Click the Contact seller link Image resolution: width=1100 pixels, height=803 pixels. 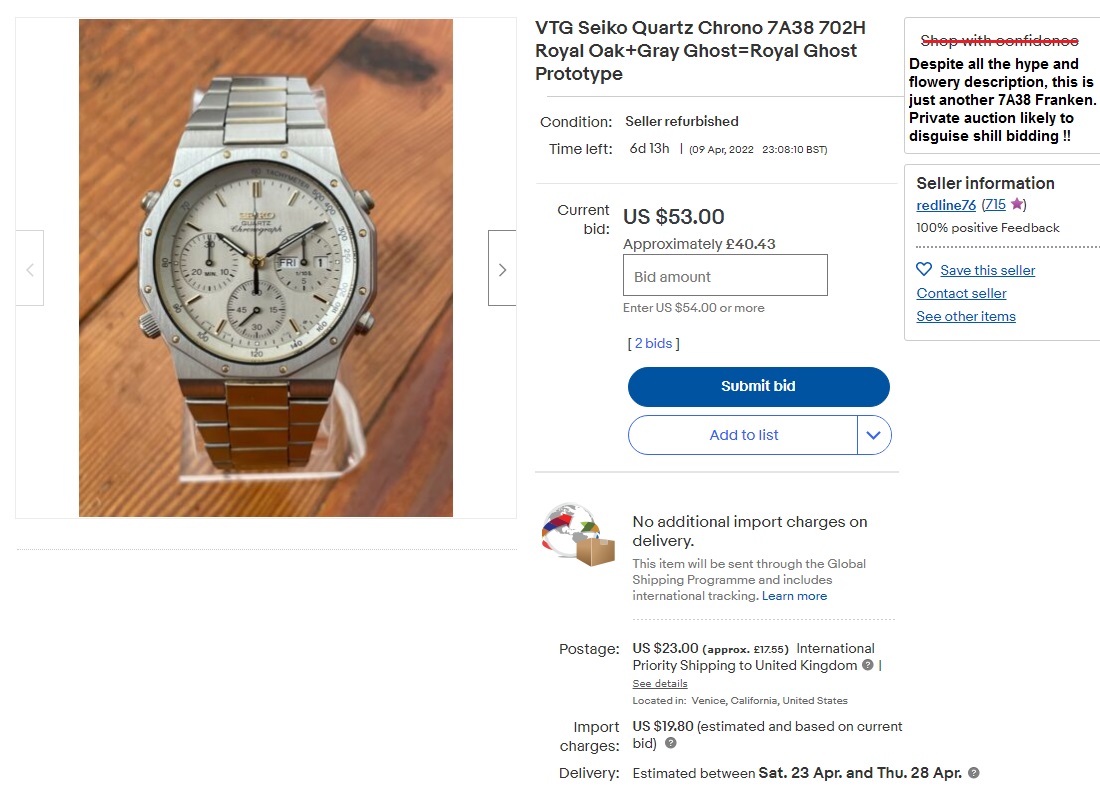[x=961, y=293]
